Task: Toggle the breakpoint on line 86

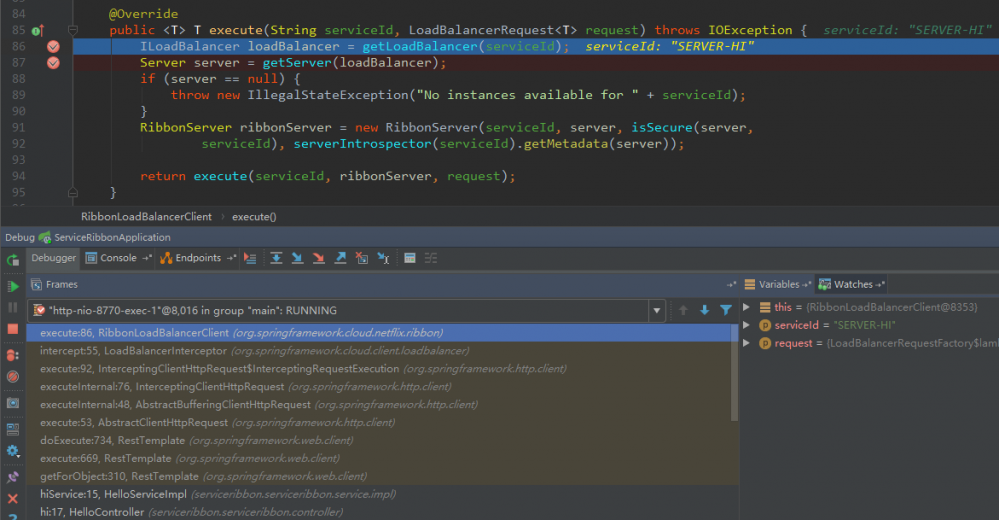Action: [53, 47]
